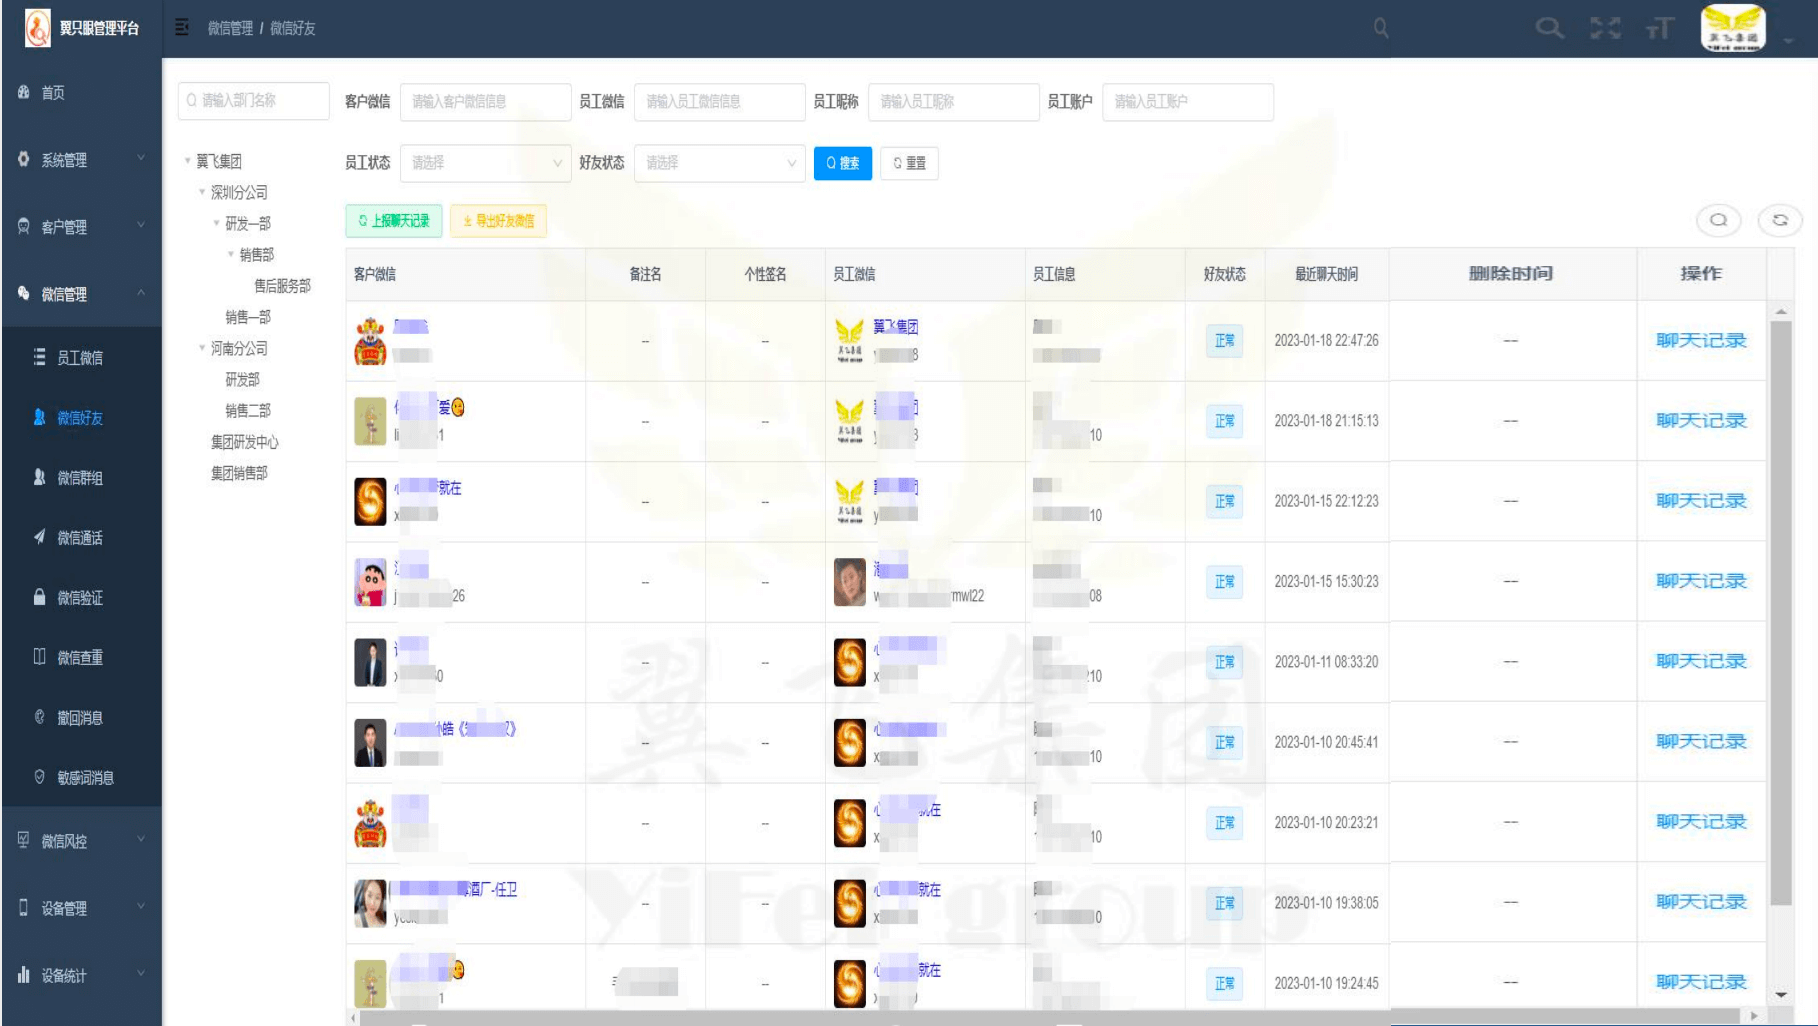The width and height of the screenshot is (1818, 1026).
Task: Click the 微信群组 group icon
Action: point(40,477)
